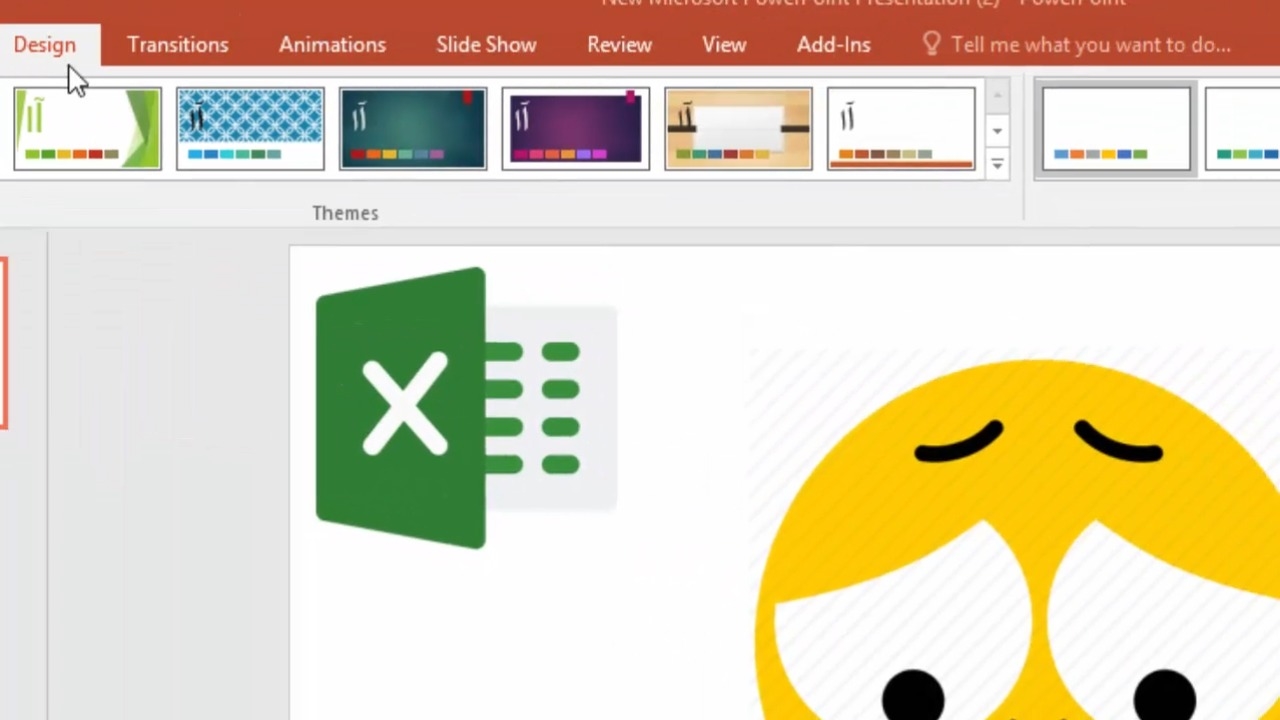The width and height of the screenshot is (1280, 720).
Task: Choose the first white variant thumbnail
Action: tap(1116, 128)
